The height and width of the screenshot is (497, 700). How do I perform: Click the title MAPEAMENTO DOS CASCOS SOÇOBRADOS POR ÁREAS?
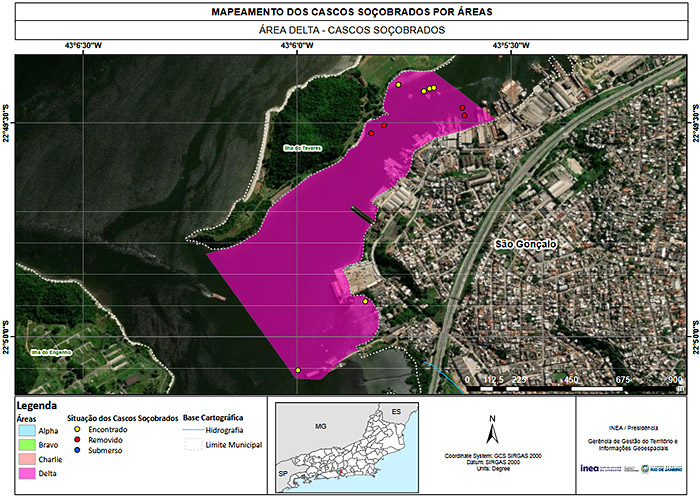point(352,12)
